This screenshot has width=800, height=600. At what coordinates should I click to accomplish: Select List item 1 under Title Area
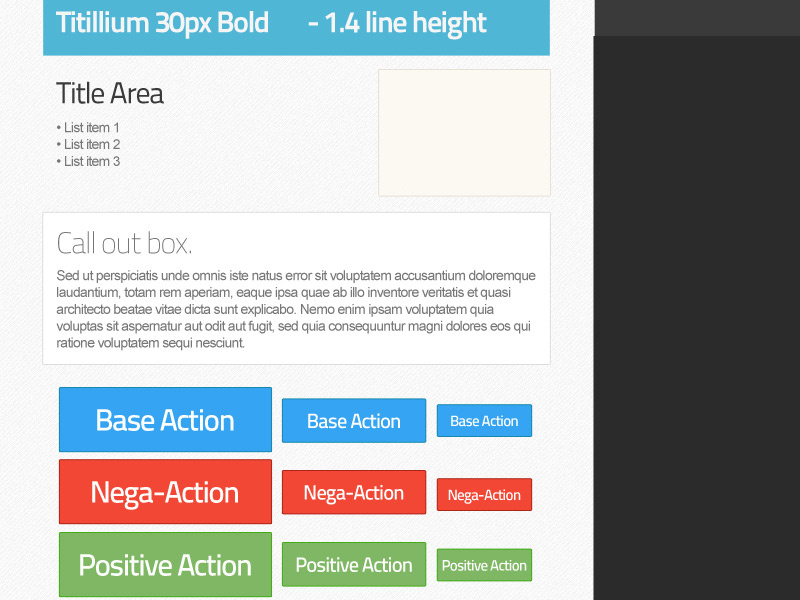point(91,127)
